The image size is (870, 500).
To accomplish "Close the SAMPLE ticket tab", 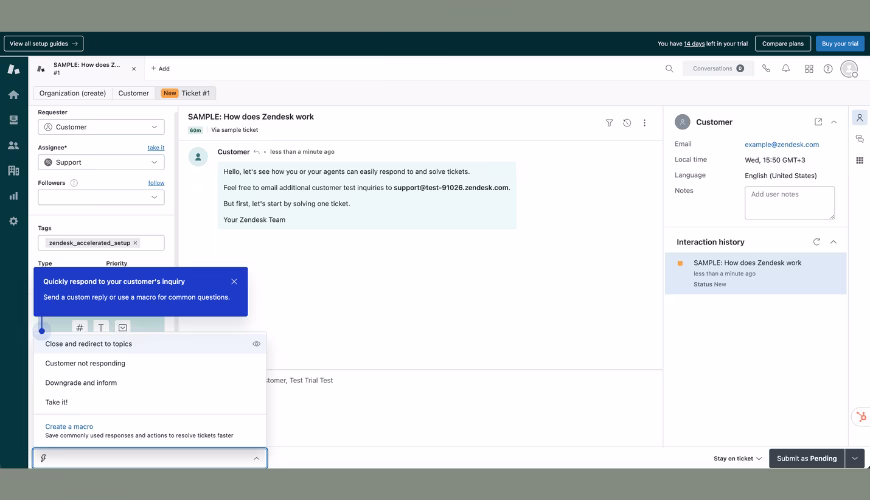I will pos(134,69).
